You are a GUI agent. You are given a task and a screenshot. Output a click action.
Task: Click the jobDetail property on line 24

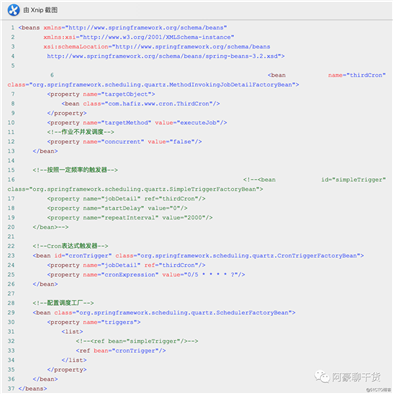click(x=126, y=265)
